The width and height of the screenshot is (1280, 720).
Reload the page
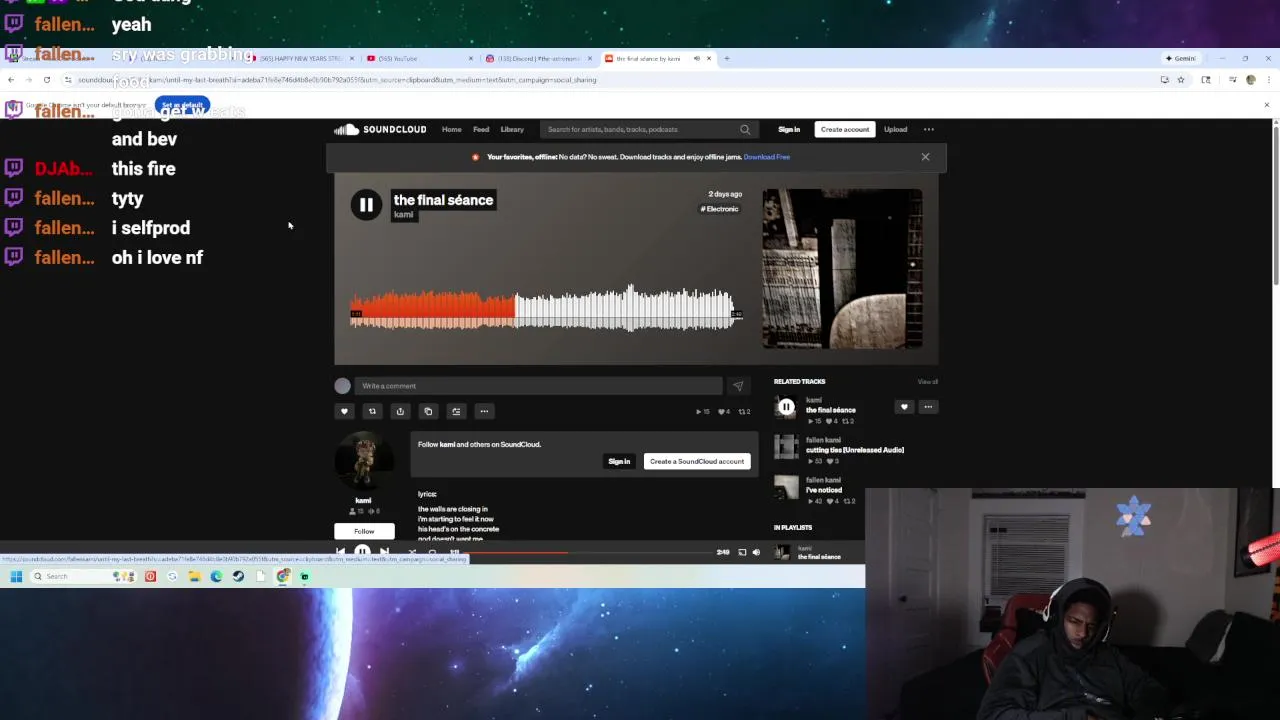pyautogui.click(x=46, y=80)
